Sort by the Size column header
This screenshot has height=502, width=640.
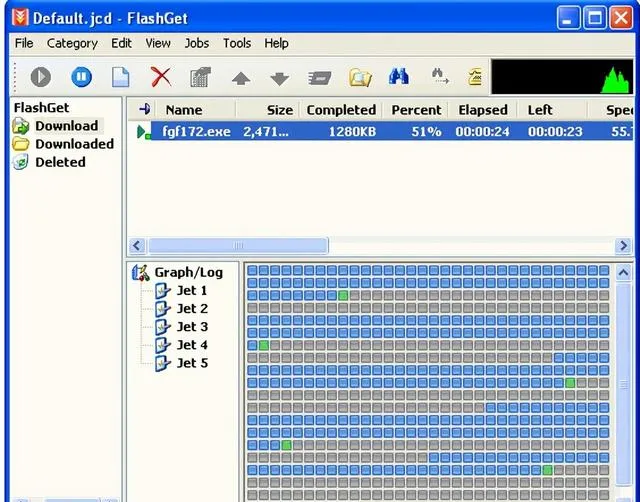(x=267, y=110)
